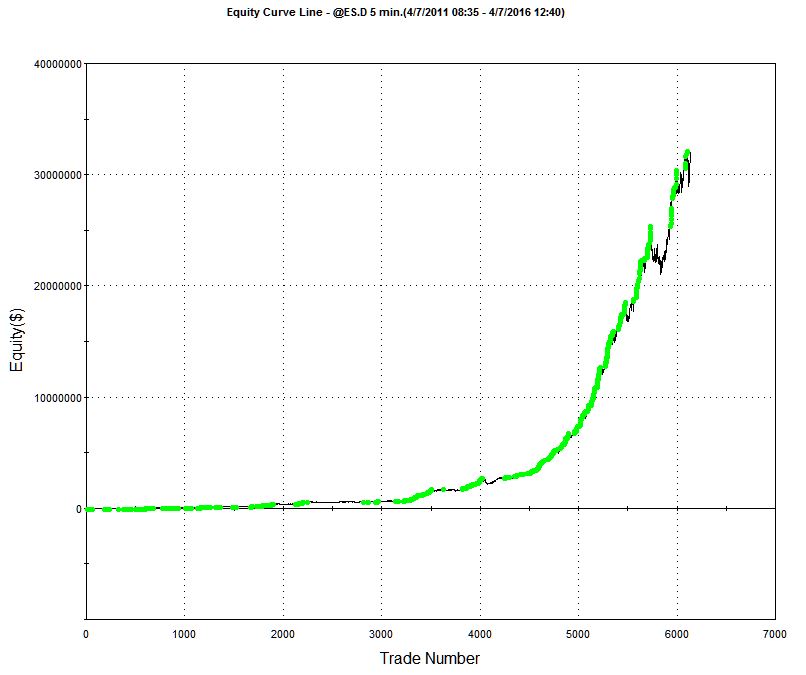Viewport: 806px width, 675px height.
Task: Click the x-axis value 2000
Action: point(283,634)
